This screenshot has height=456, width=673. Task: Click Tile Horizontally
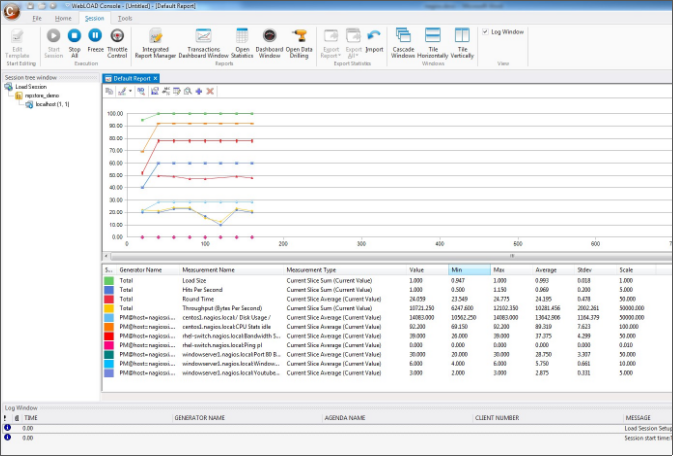pyautogui.click(x=433, y=43)
